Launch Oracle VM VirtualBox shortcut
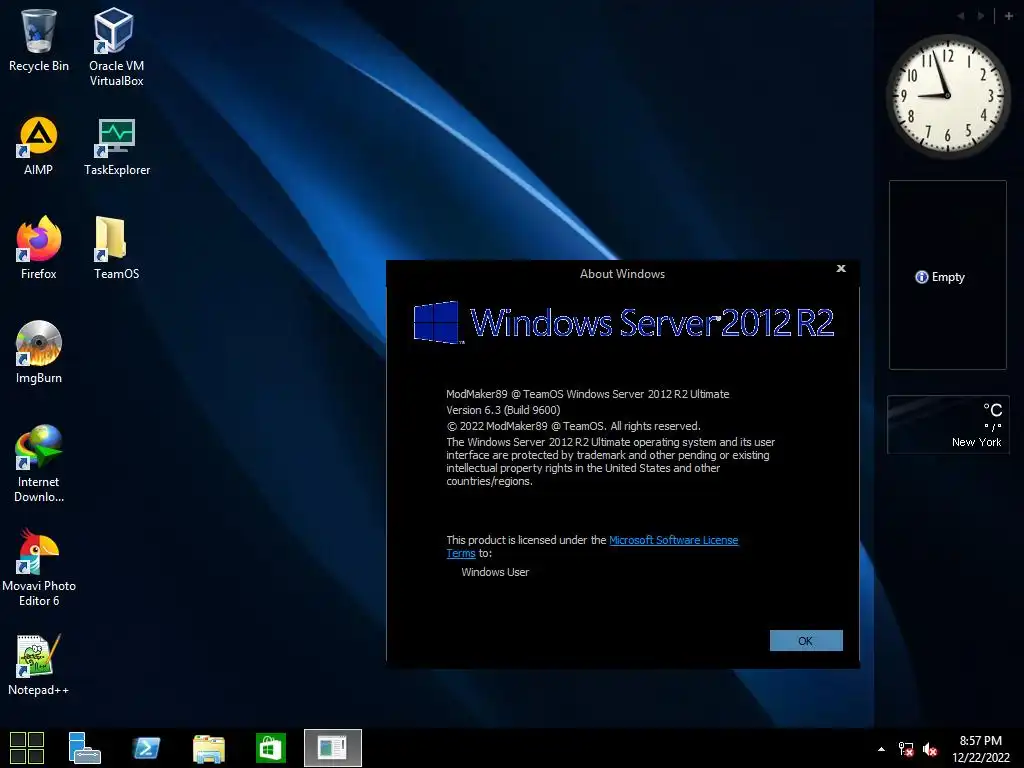Viewport: 1024px width, 768px height. 116,46
